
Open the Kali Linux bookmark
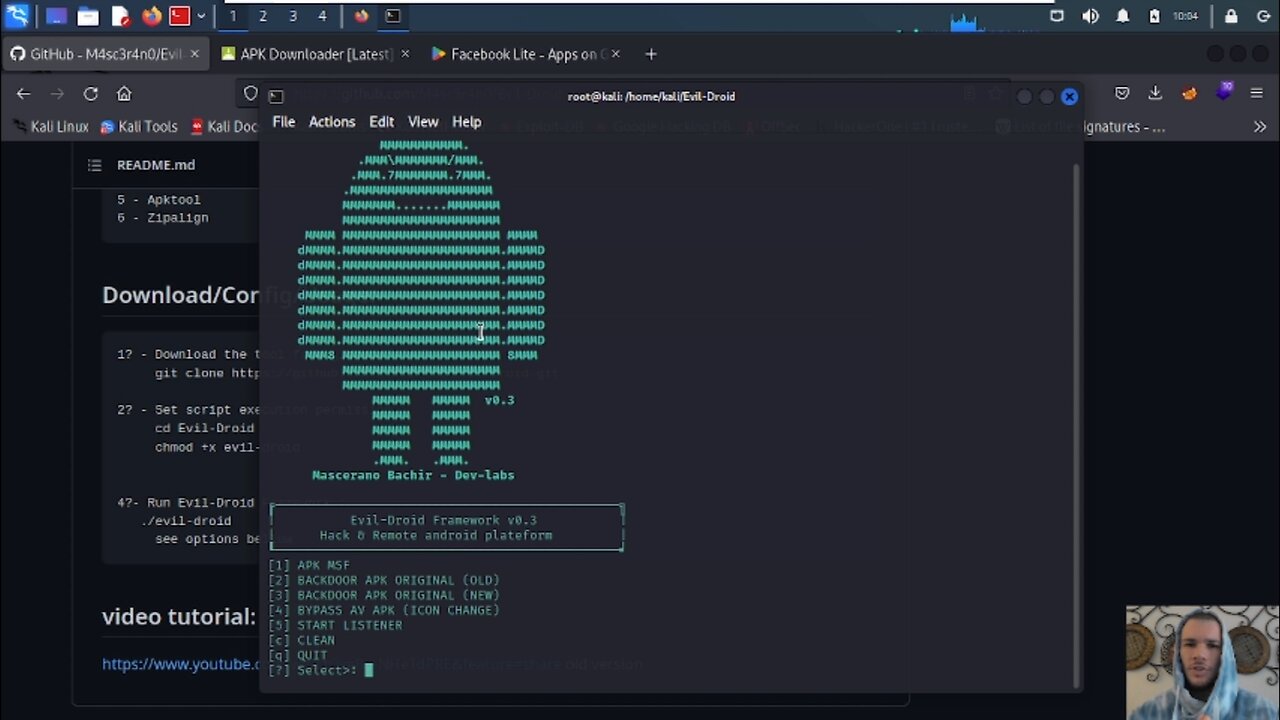click(52, 127)
